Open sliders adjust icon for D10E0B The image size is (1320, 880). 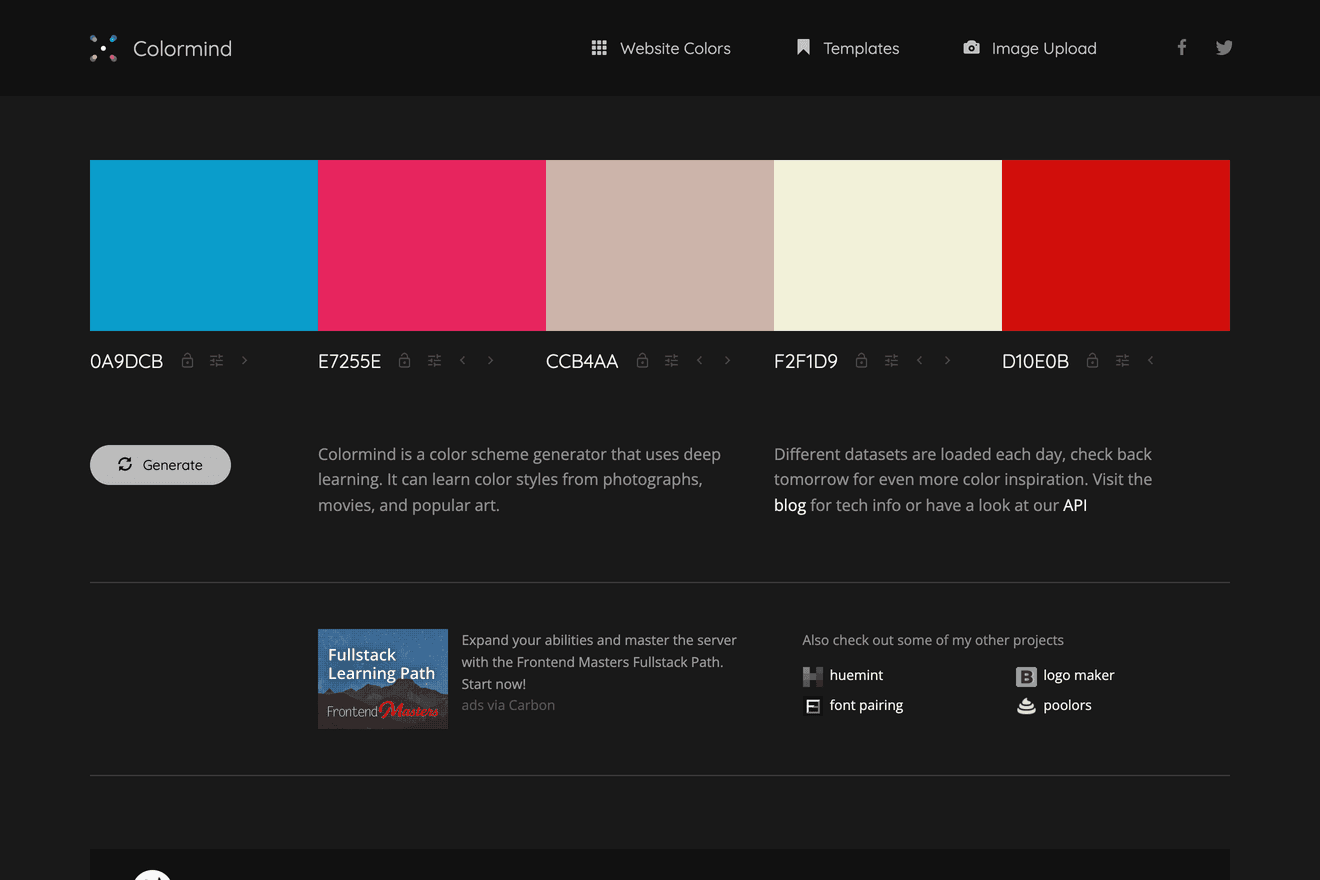[1122, 361]
